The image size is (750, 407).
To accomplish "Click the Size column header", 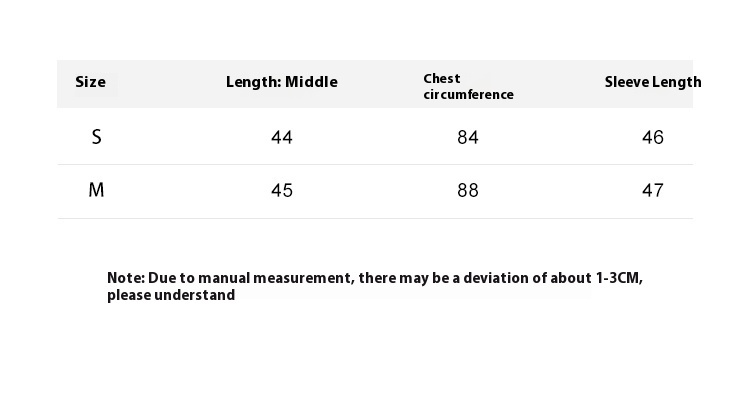I will pyautogui.click(x=90, y=82).
